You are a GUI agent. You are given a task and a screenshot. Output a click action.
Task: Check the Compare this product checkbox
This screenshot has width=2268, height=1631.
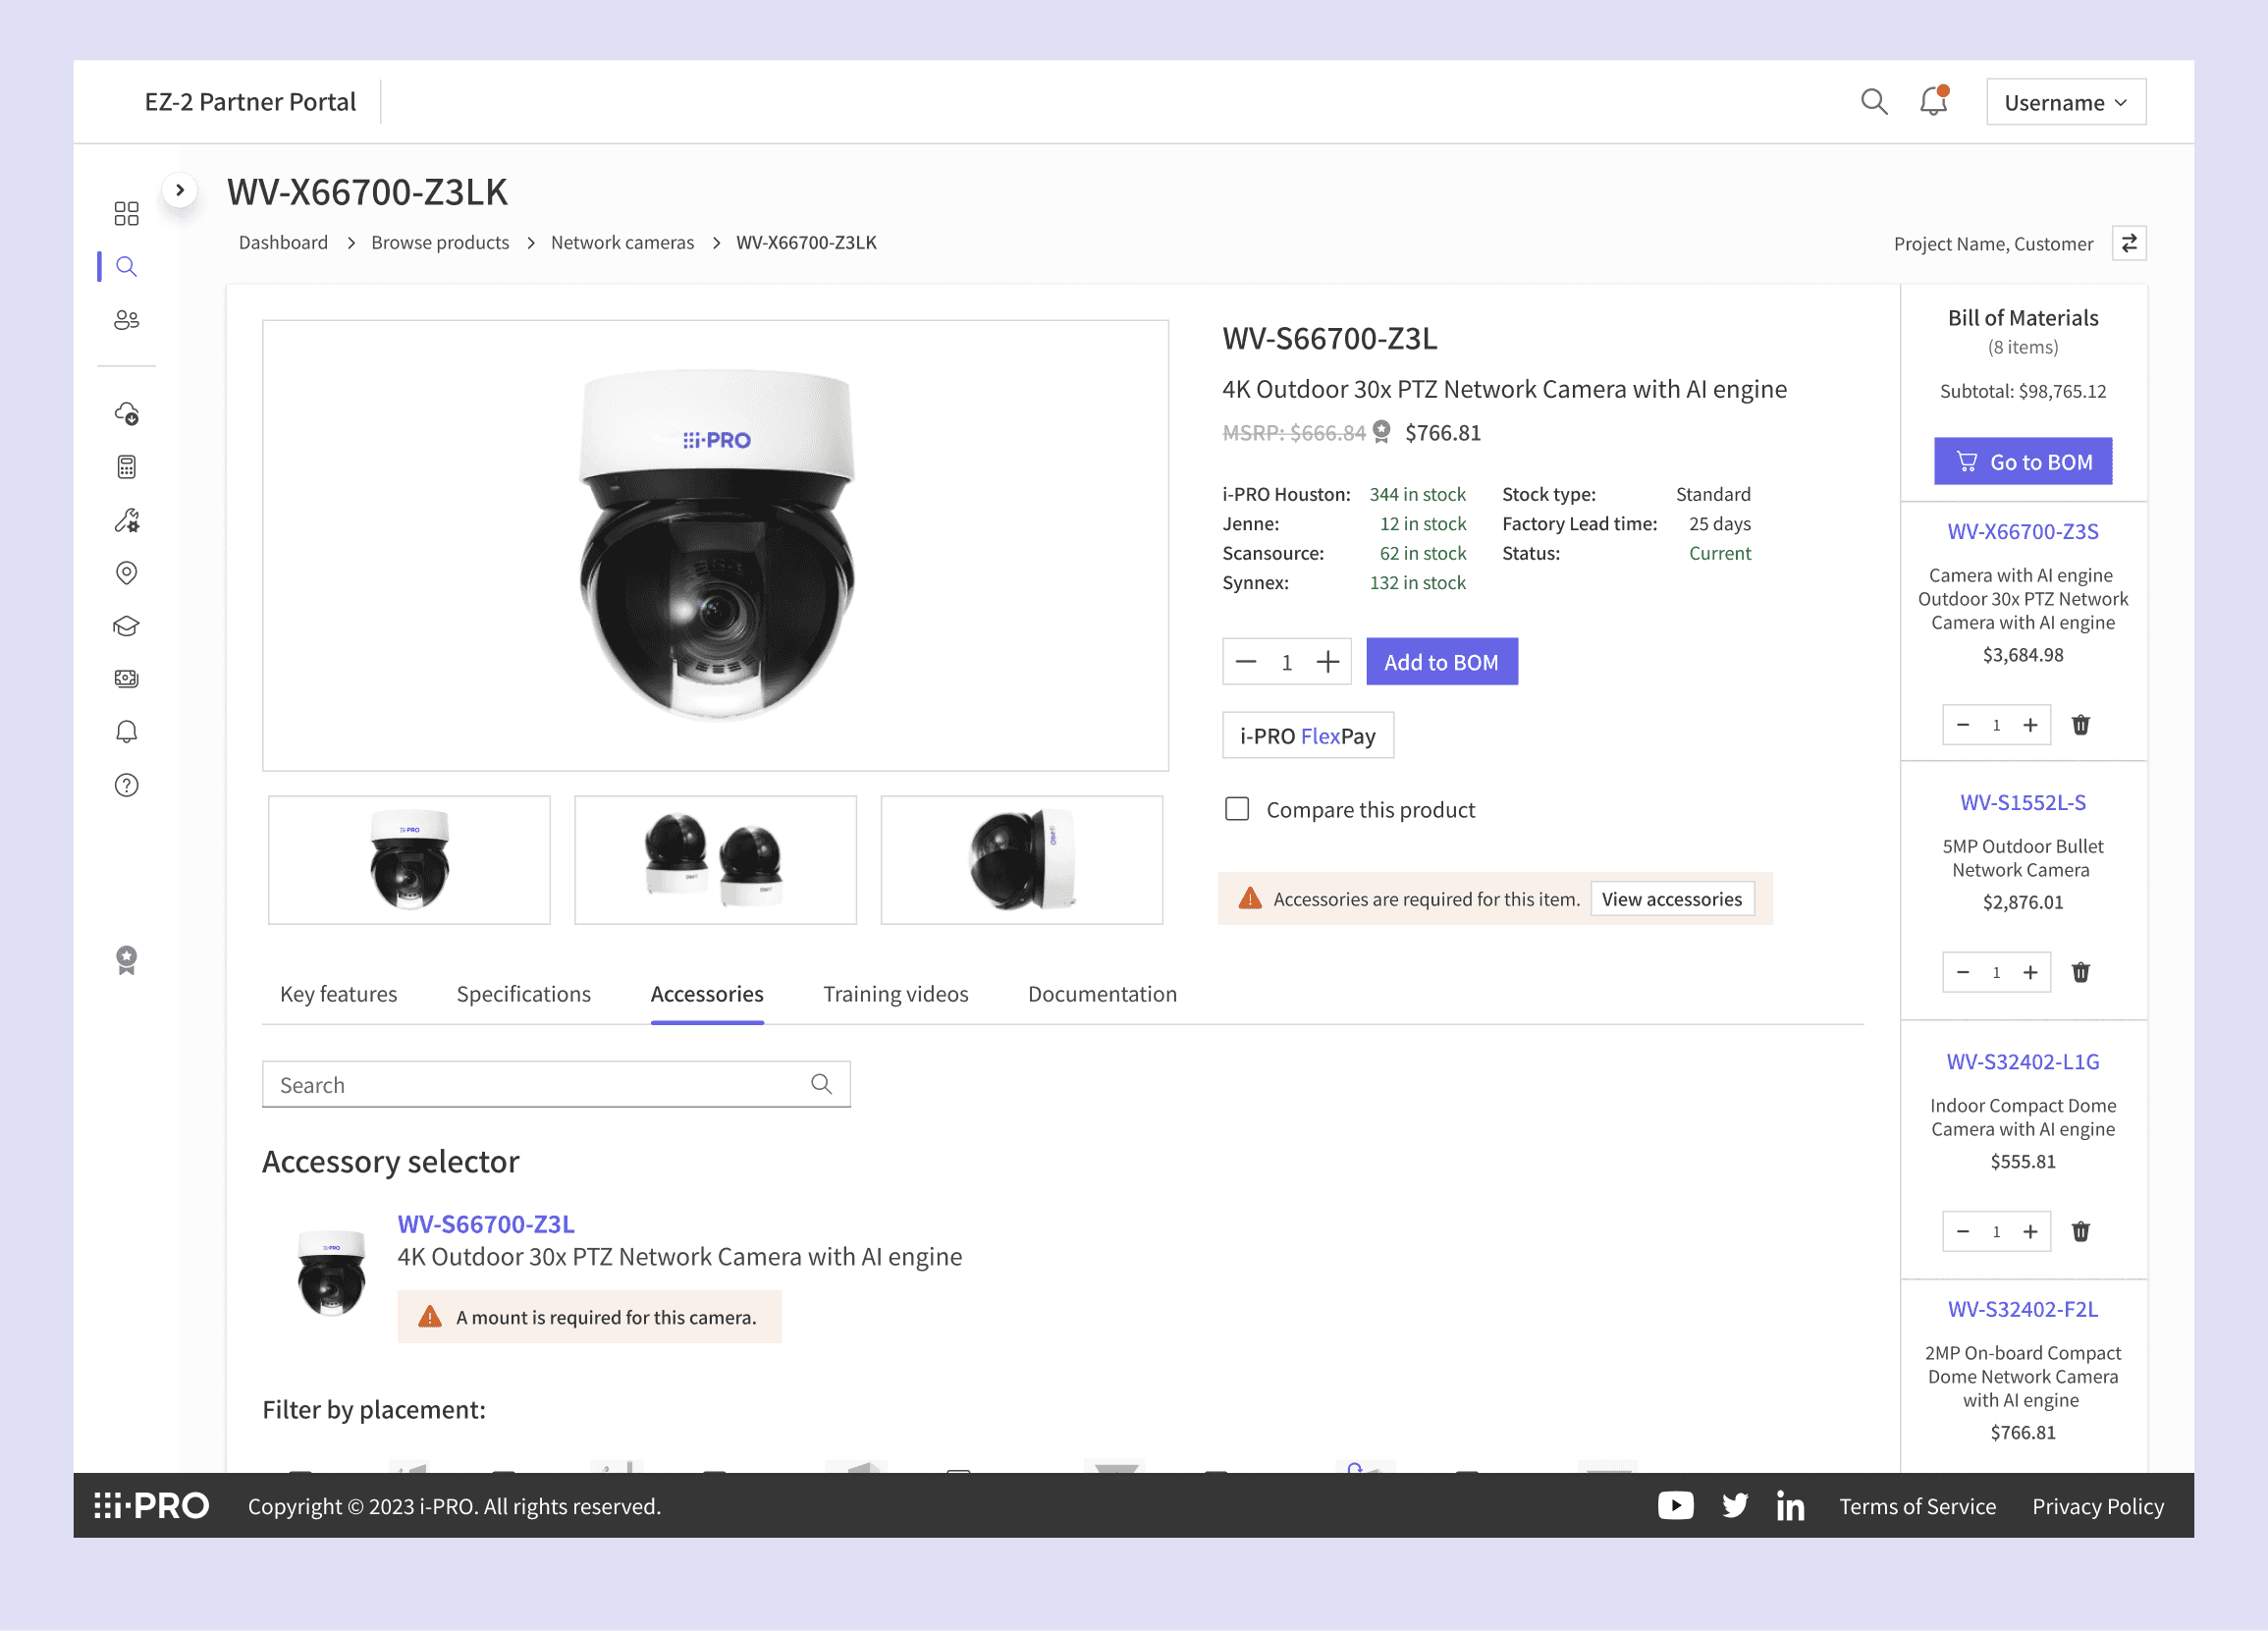point(1237,809)
